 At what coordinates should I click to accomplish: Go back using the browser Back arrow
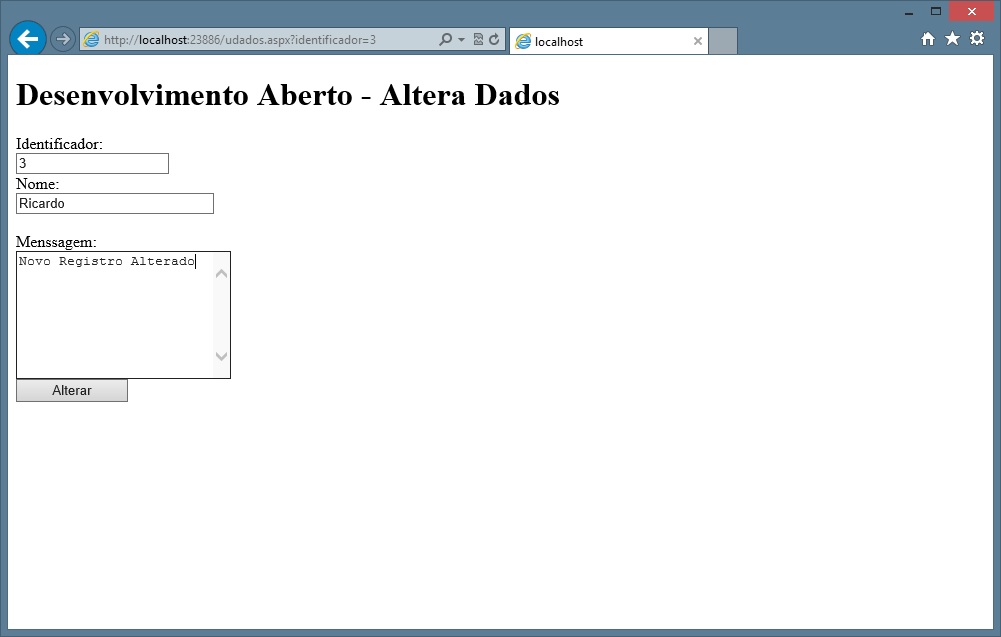click(x=27, y=39)
